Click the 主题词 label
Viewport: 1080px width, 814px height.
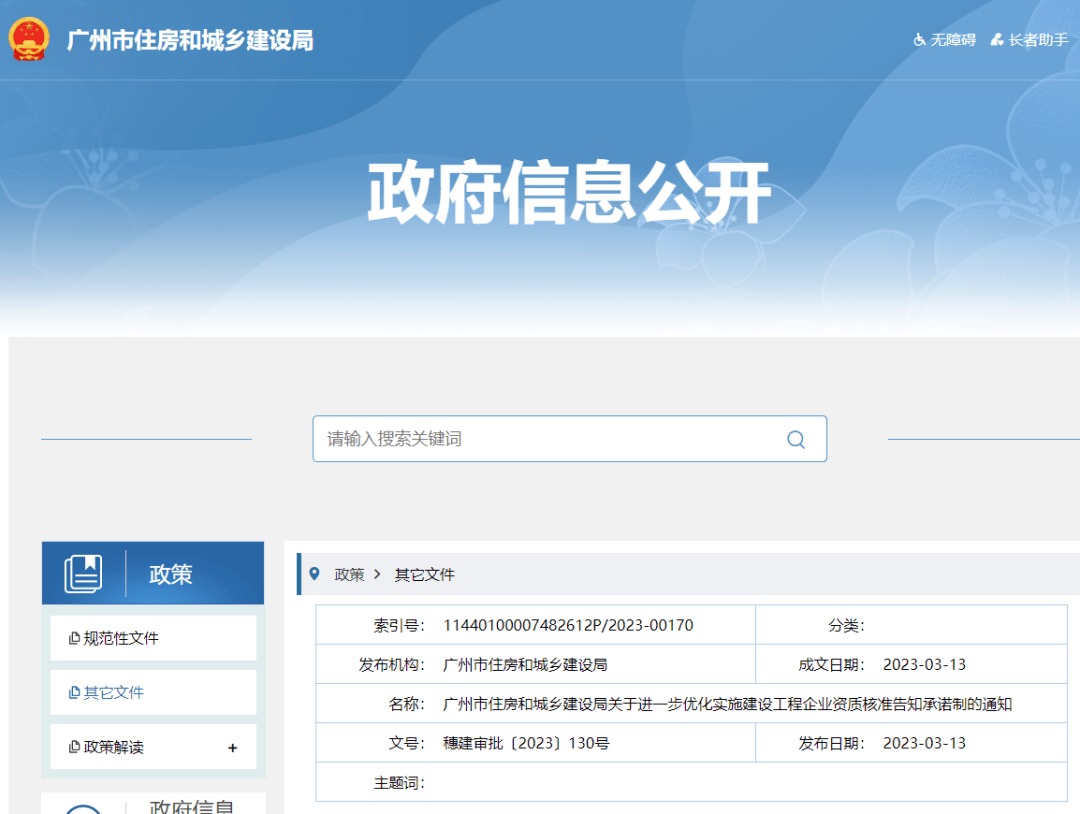point(399,783)
